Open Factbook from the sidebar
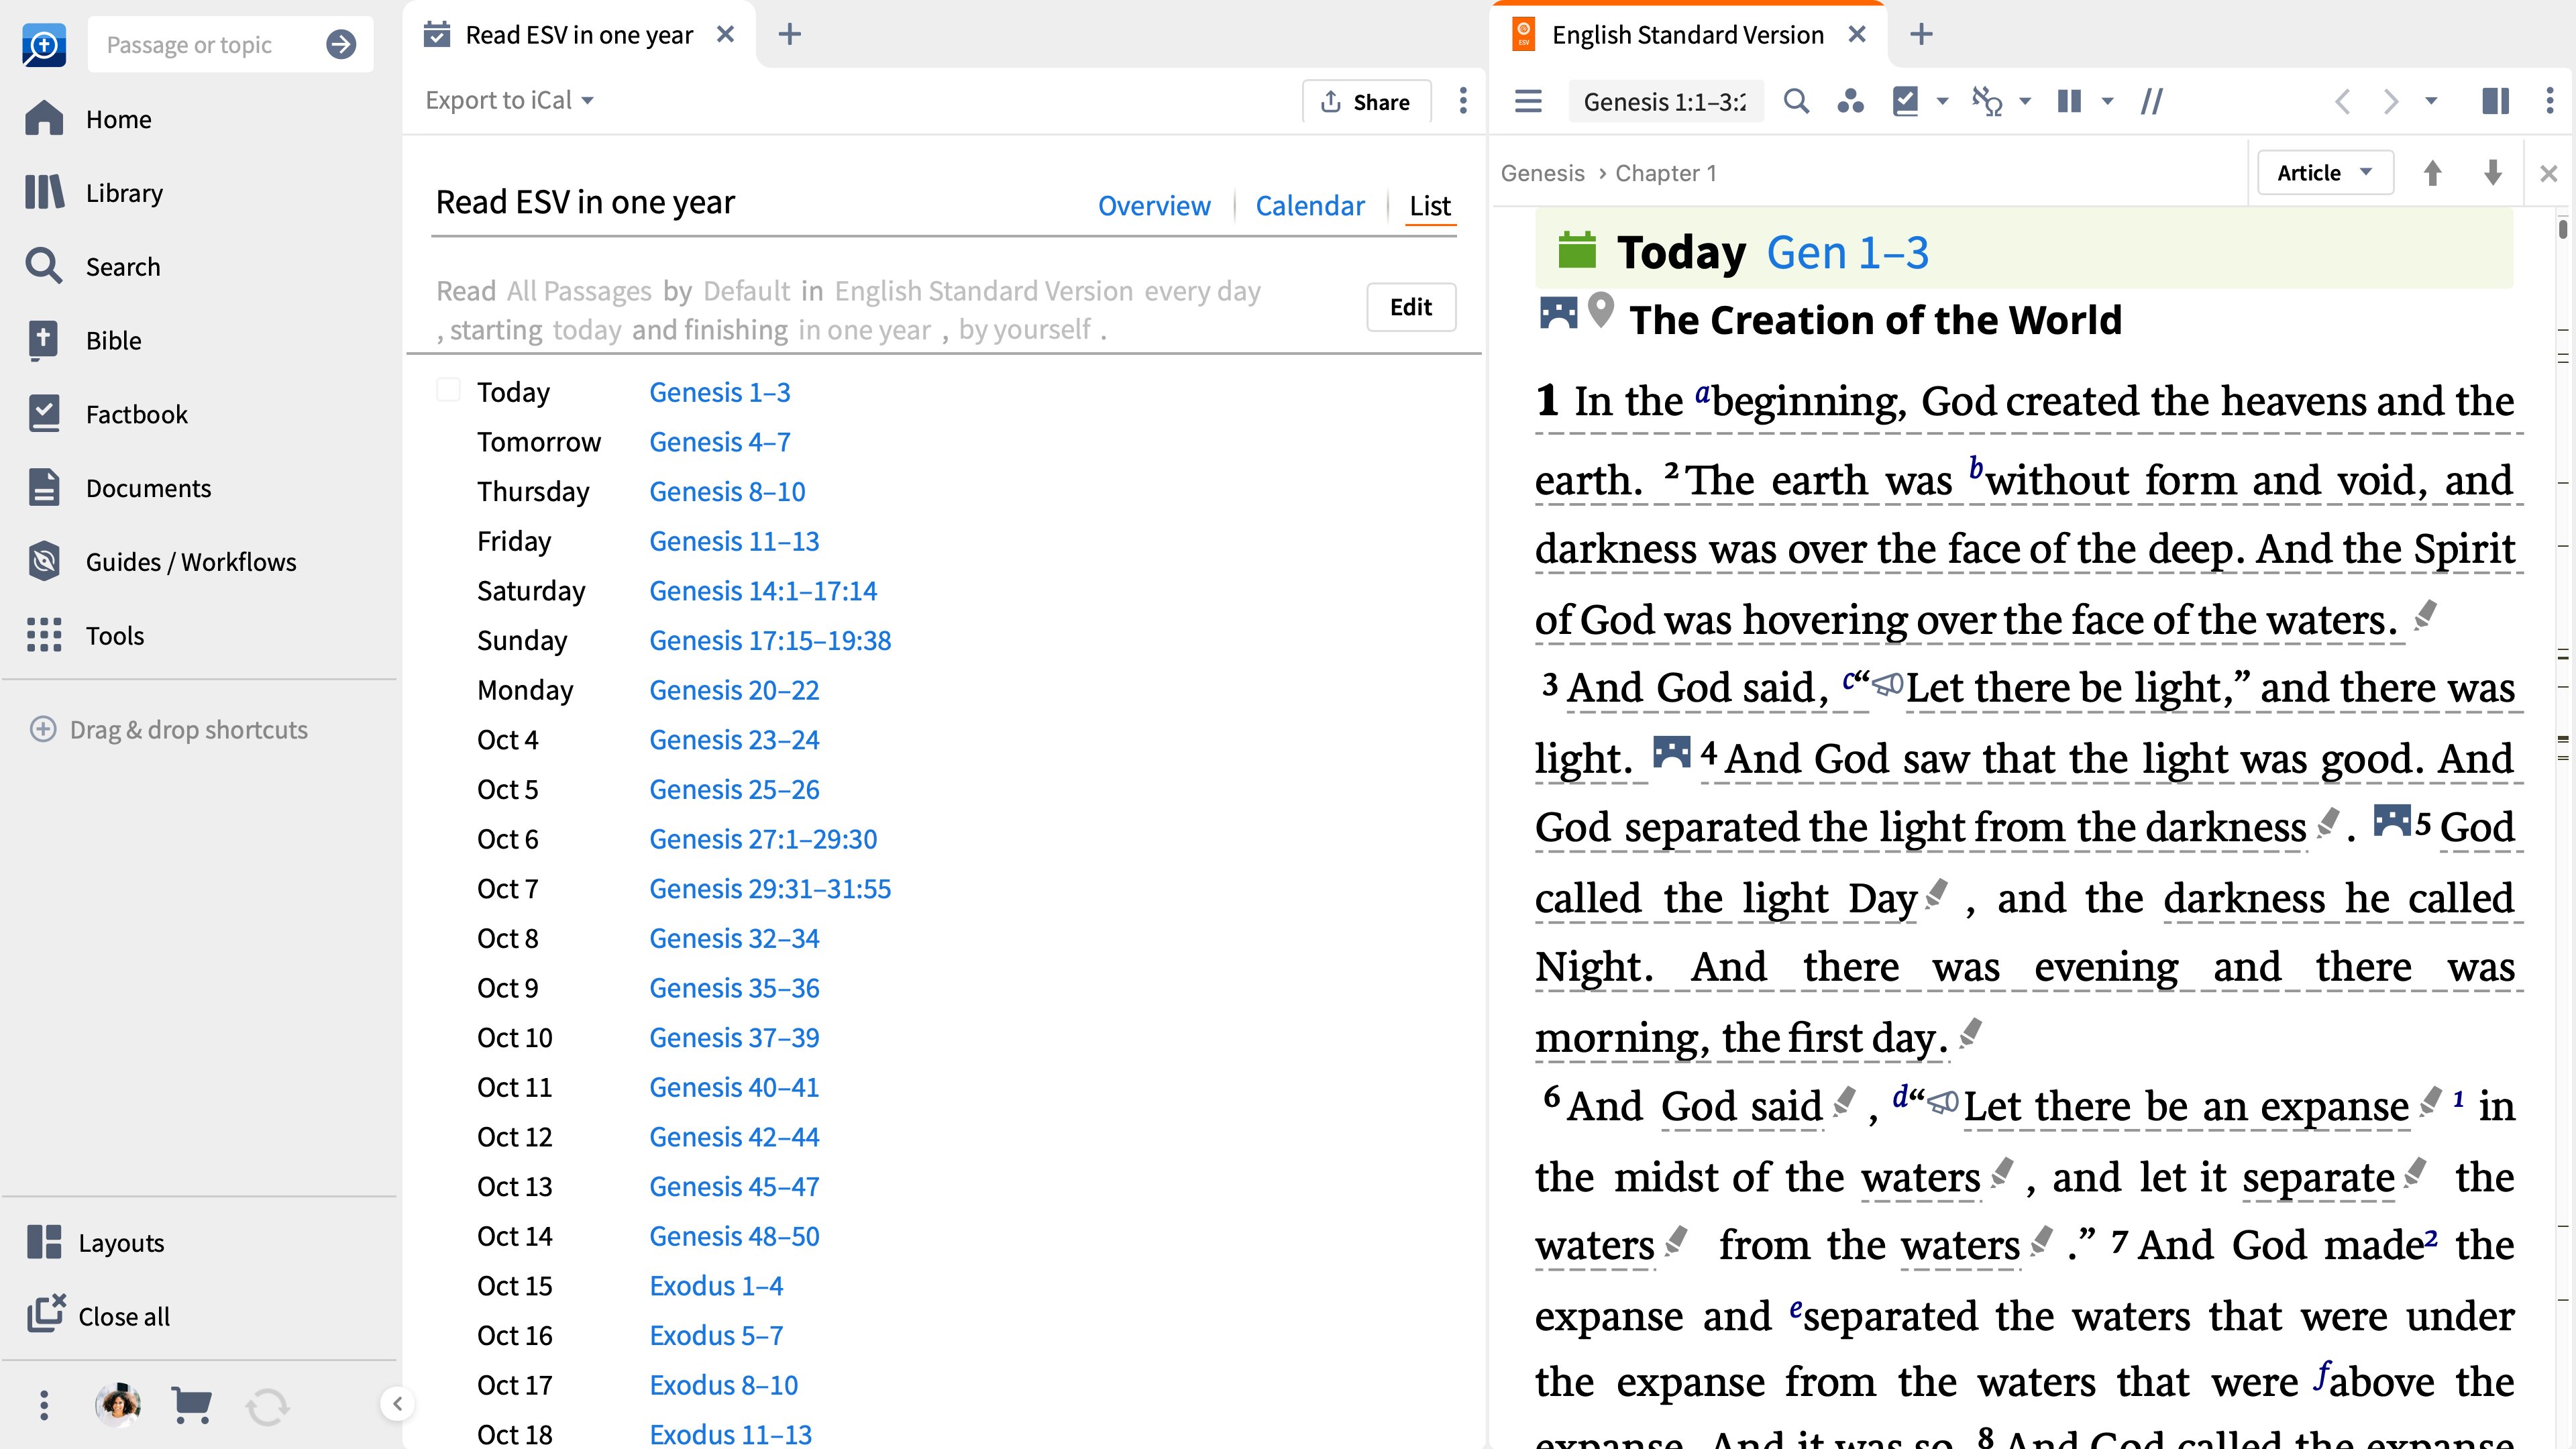The width and height of the screenshot is (2576, 1449). click(107, 415)
